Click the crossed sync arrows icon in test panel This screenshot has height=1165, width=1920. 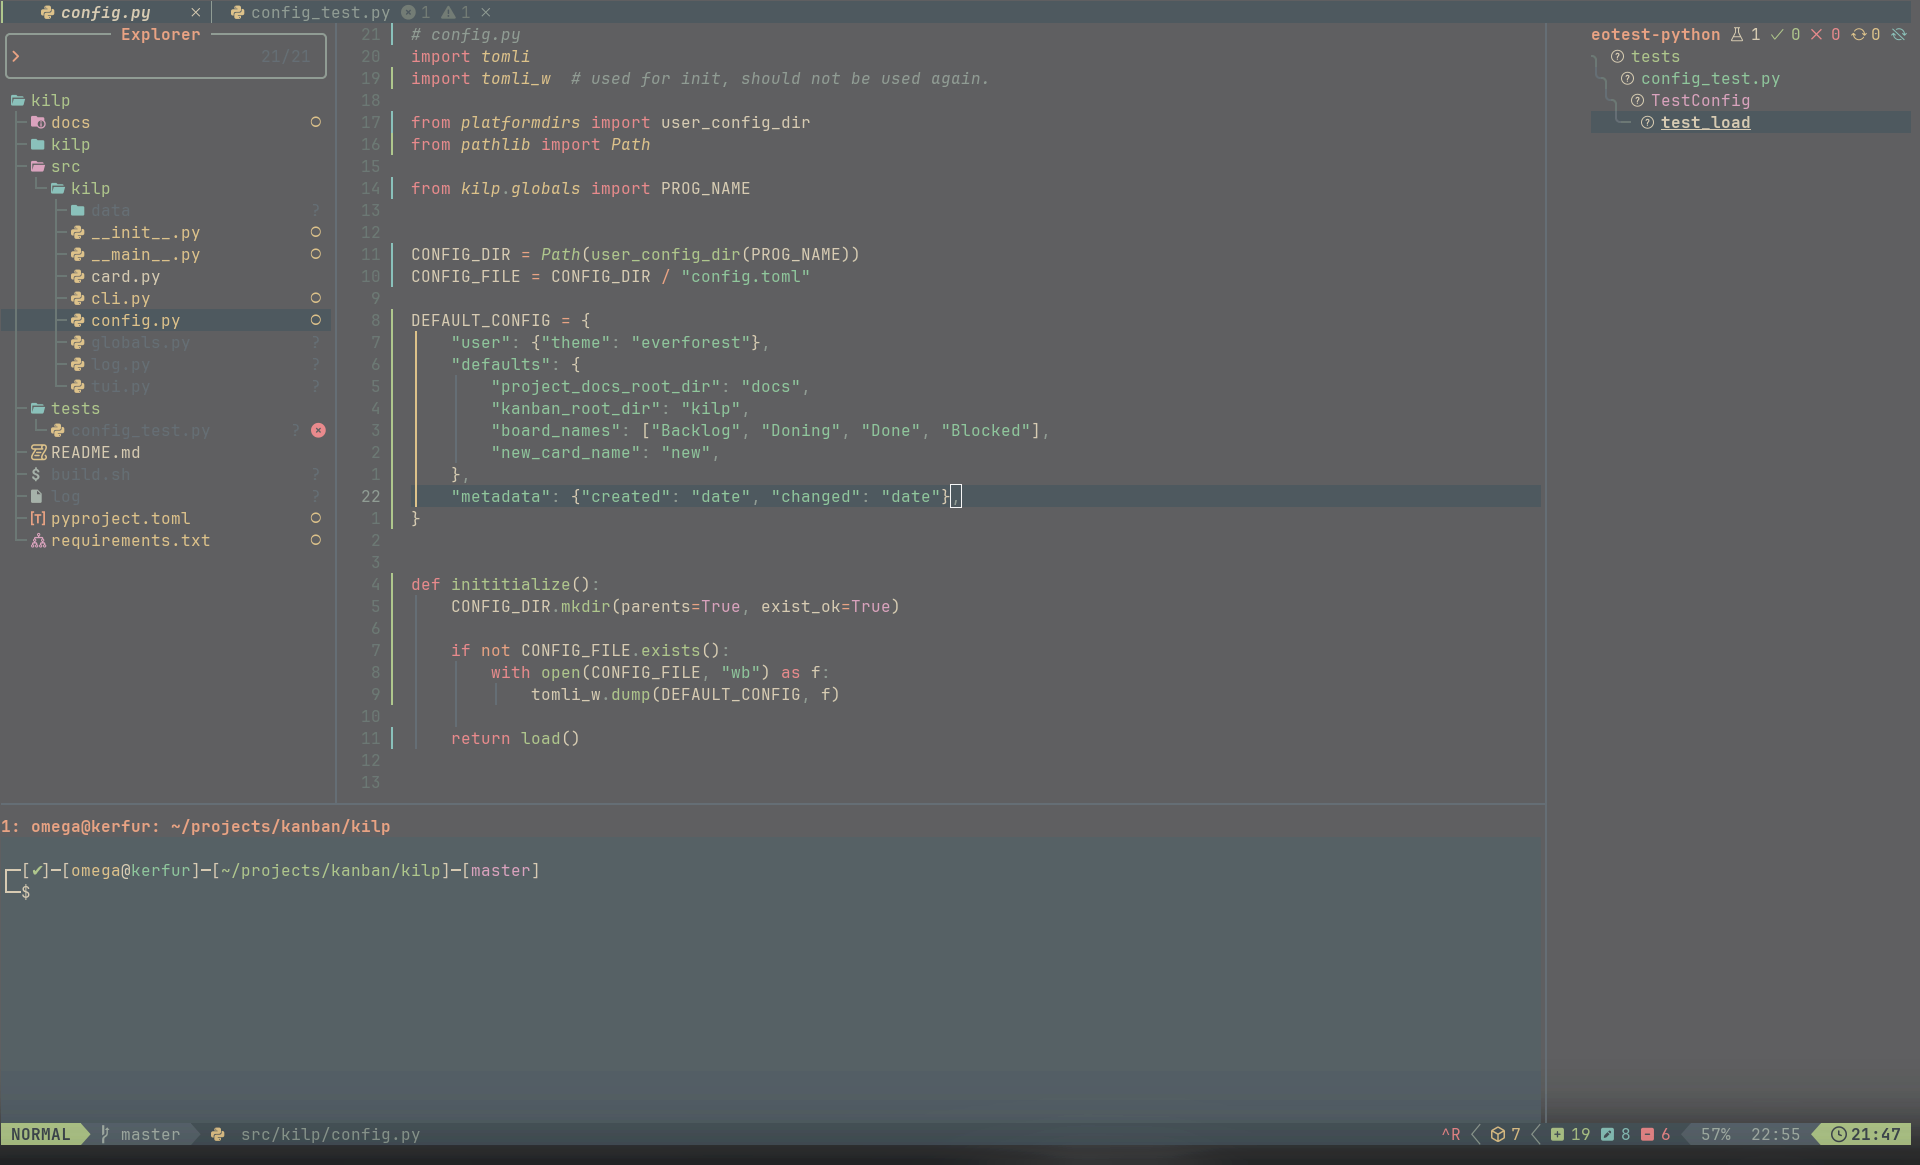point(1898,35)
